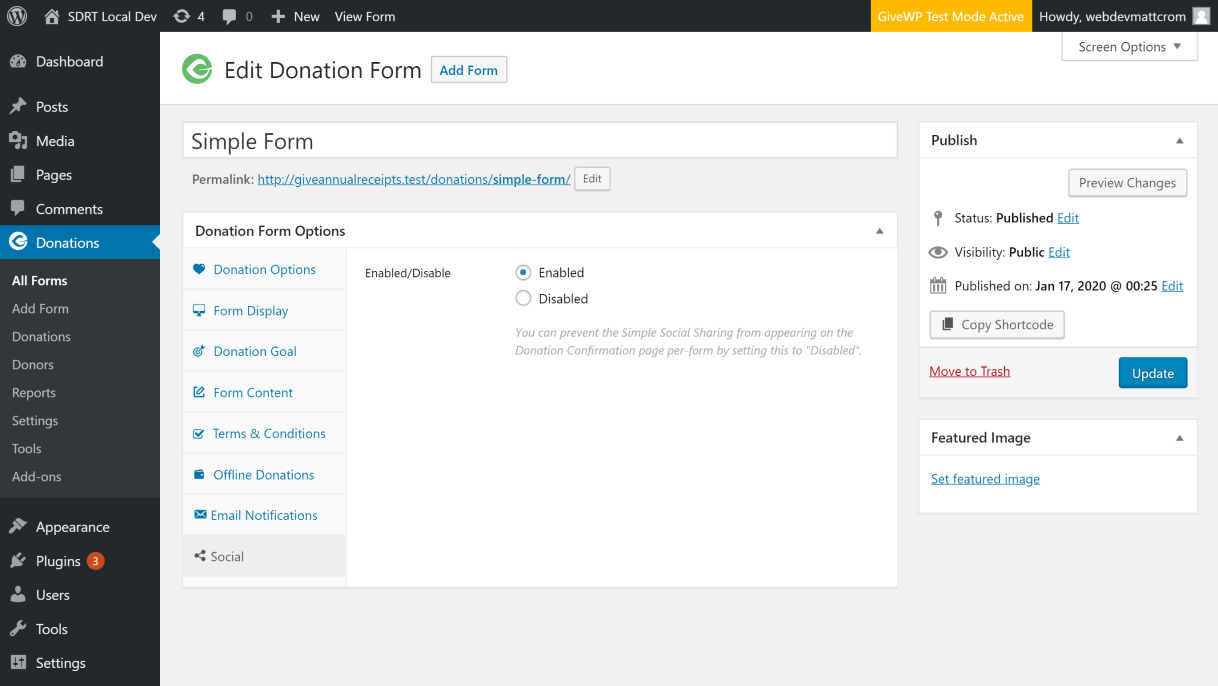Open the updates icon showing 4

pyautogui.click(x=181, y=16)
